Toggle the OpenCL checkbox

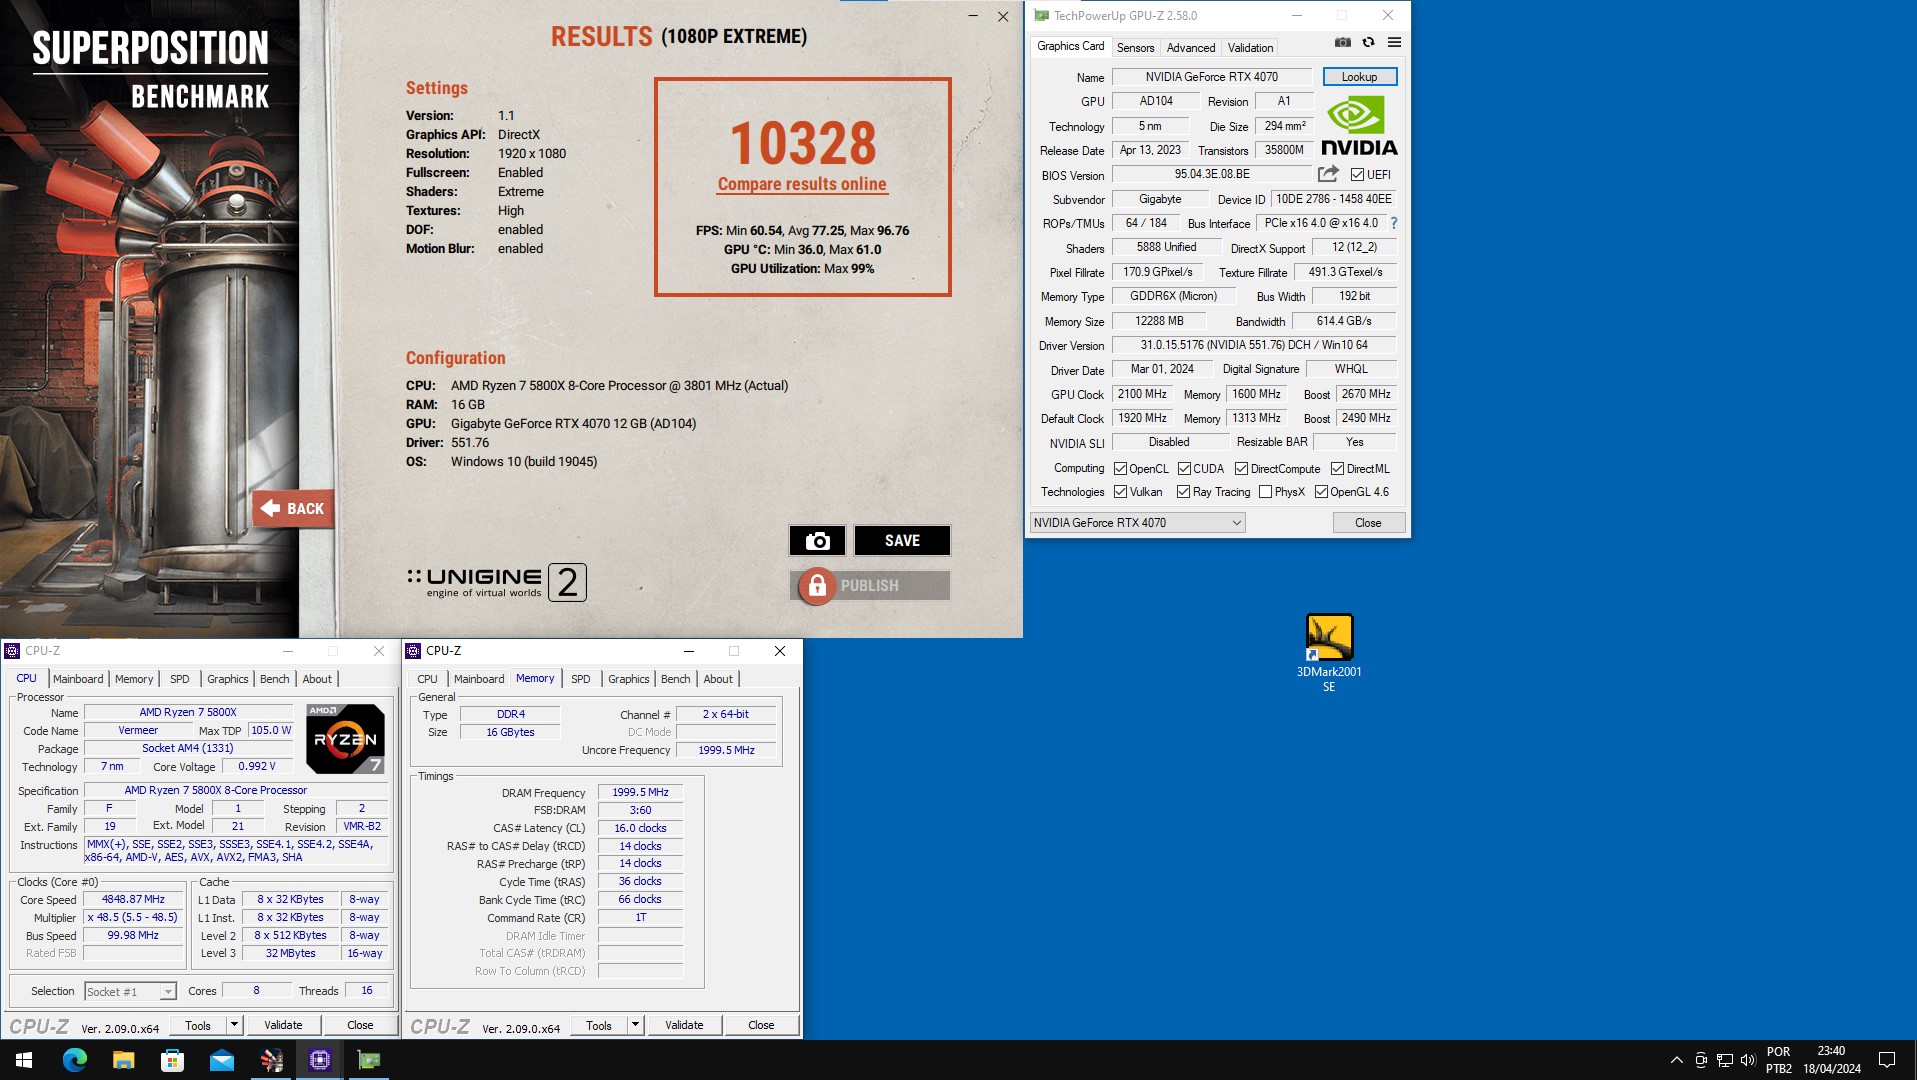tap(1121, 469)
